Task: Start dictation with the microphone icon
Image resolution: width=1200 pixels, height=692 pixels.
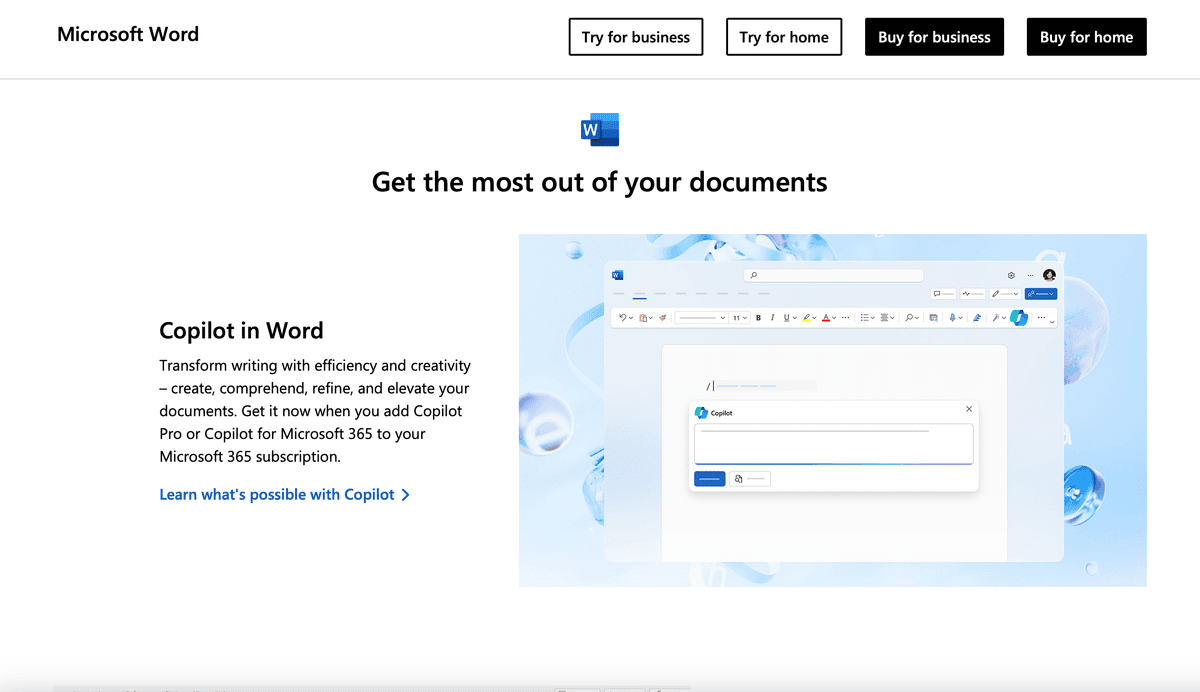Action: point(954,317)
